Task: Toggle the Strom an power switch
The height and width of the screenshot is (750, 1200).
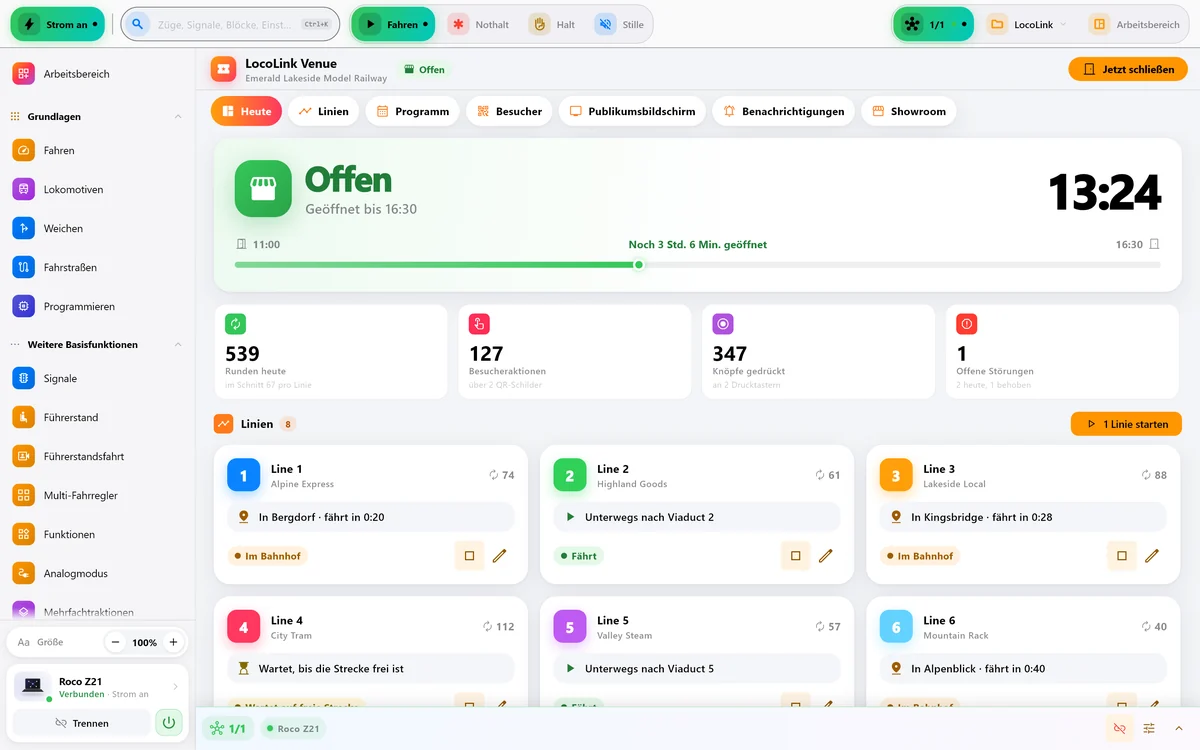Action: 58,24
